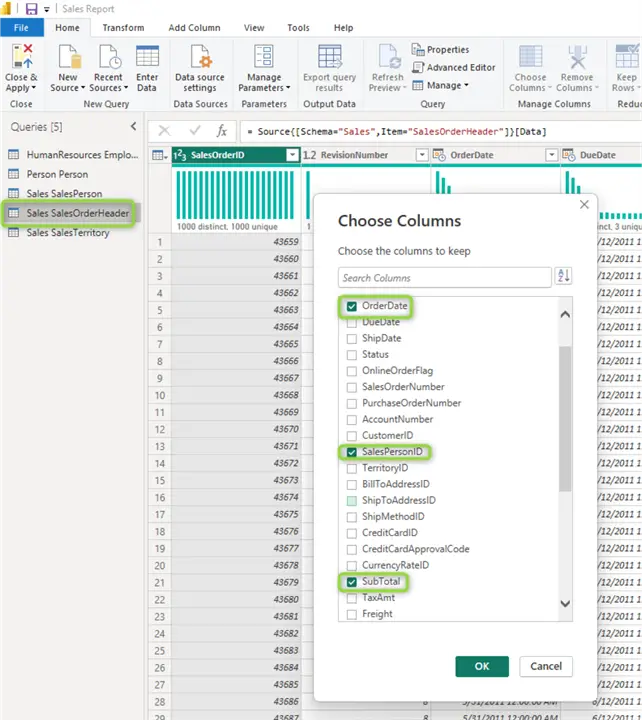Open query Properties
The height and width of the screenshot is (720, 642).
[440, 49]
